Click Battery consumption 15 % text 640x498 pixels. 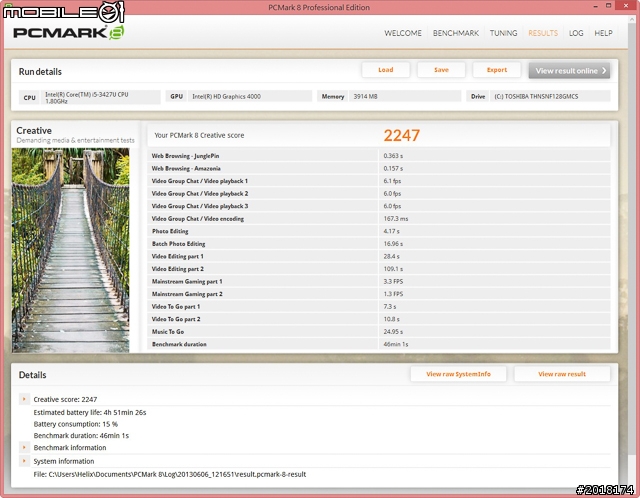pos(76,424)
